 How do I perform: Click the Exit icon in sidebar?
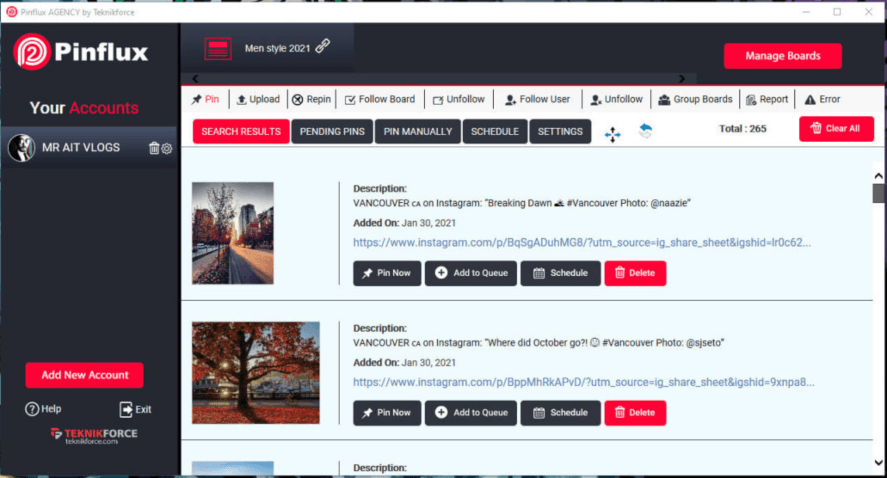pyautogui.click(x=127, y=409)
